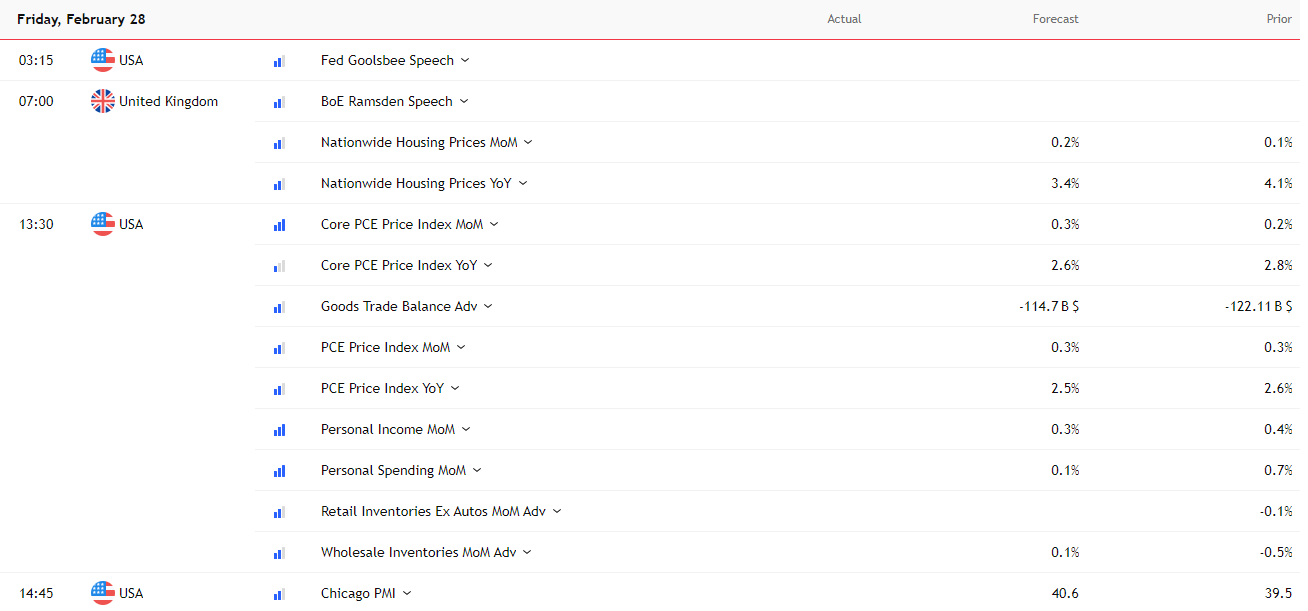The width and height of the screenshot is (1308, 611).
Task: Click the importance icon for Personal Spending MoM
Action: tap(279, 471)
